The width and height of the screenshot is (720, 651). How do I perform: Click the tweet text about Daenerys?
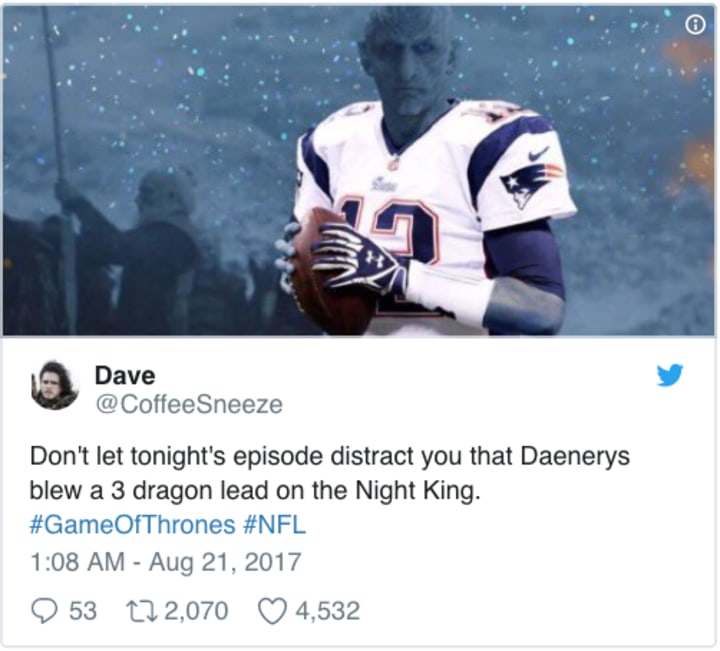pyautogui.click(x=330, y=473)
